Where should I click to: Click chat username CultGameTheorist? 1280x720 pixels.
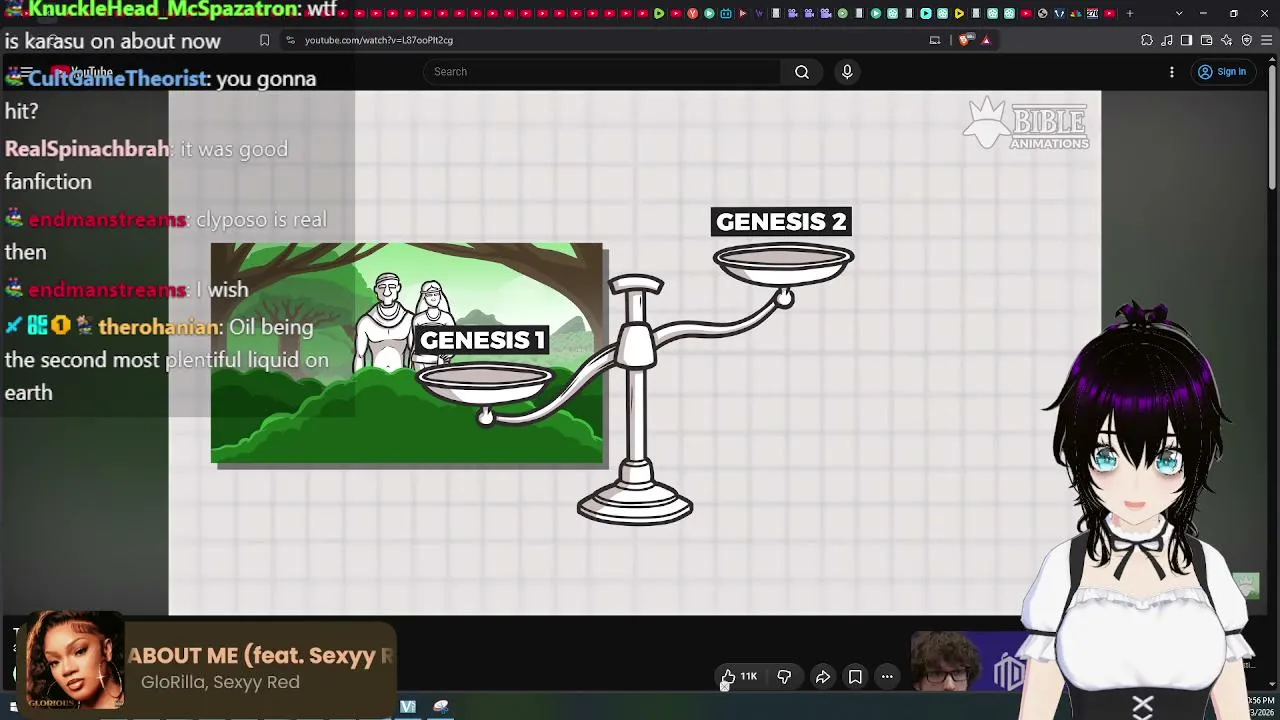(119, 79)
